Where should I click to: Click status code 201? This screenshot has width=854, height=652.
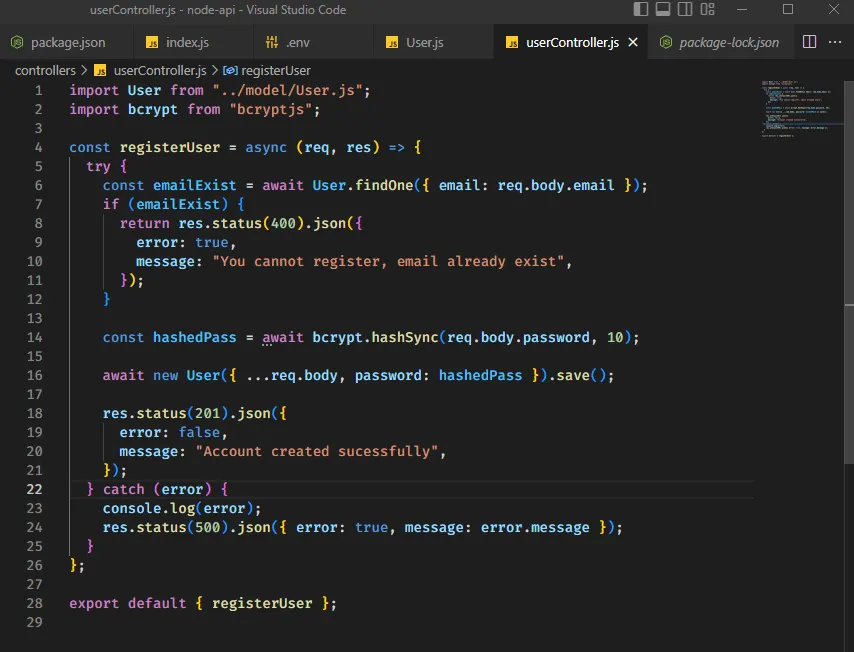(x=208, y=413)
